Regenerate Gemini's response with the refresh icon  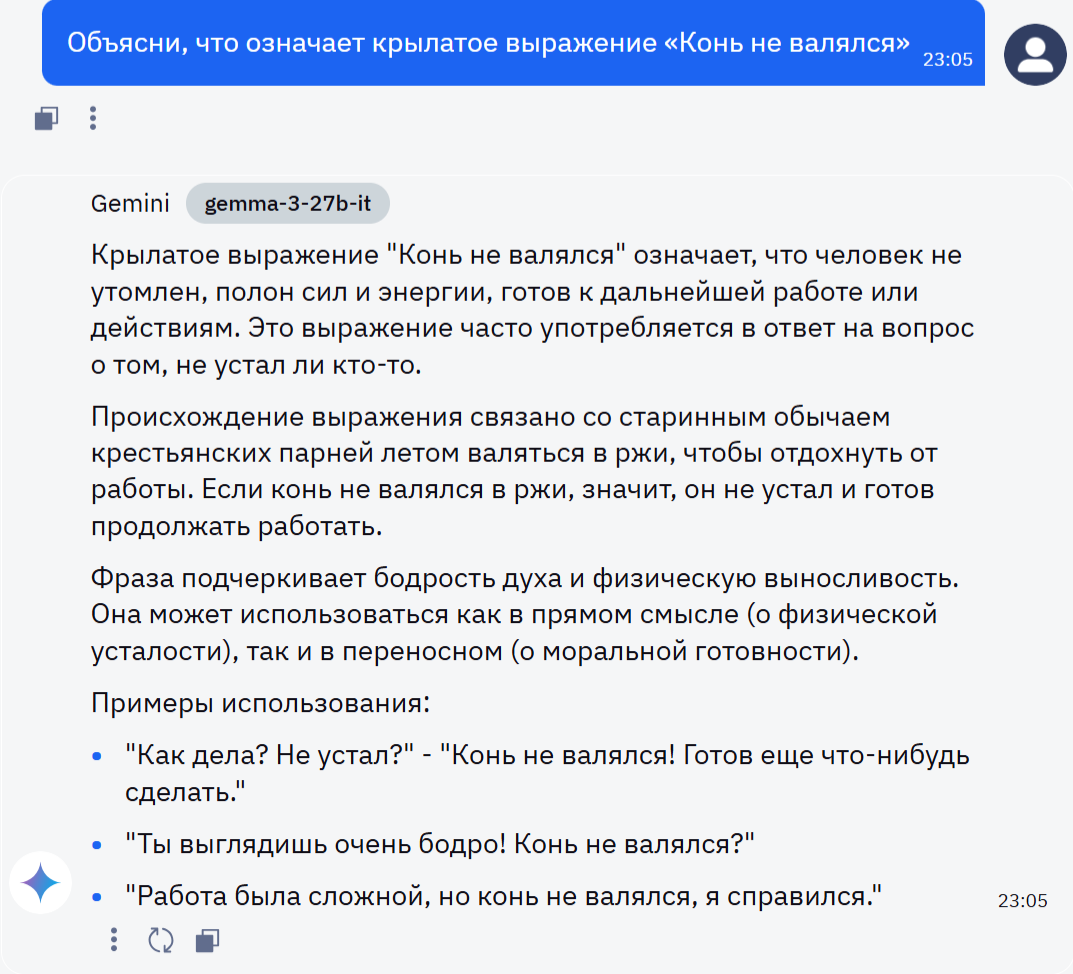coord(160,940)
